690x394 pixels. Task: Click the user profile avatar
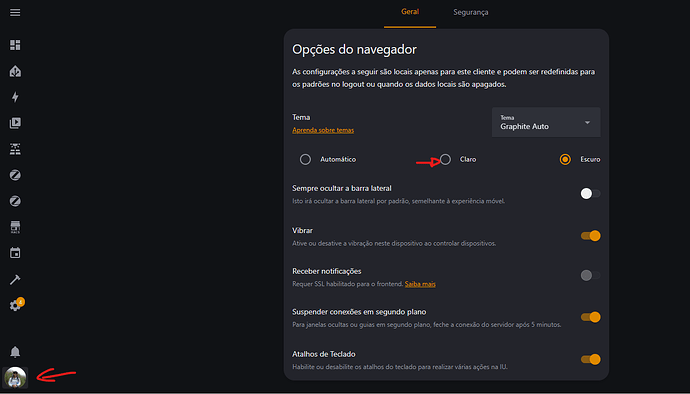pyautogui.click(x=15, y=377)
